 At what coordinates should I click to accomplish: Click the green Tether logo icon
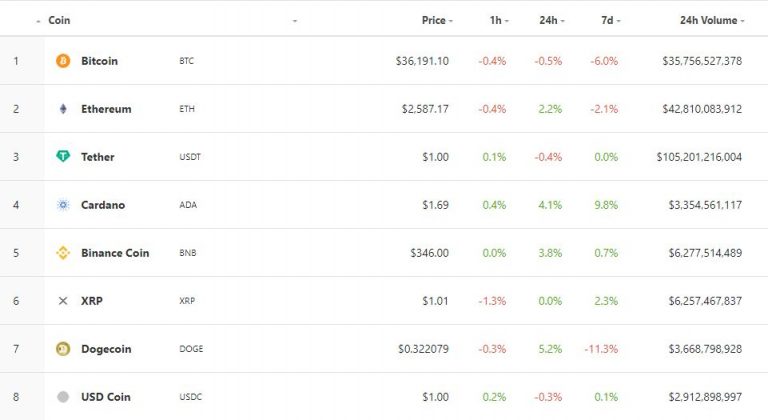pyautogui.click(x=63, y=156)
